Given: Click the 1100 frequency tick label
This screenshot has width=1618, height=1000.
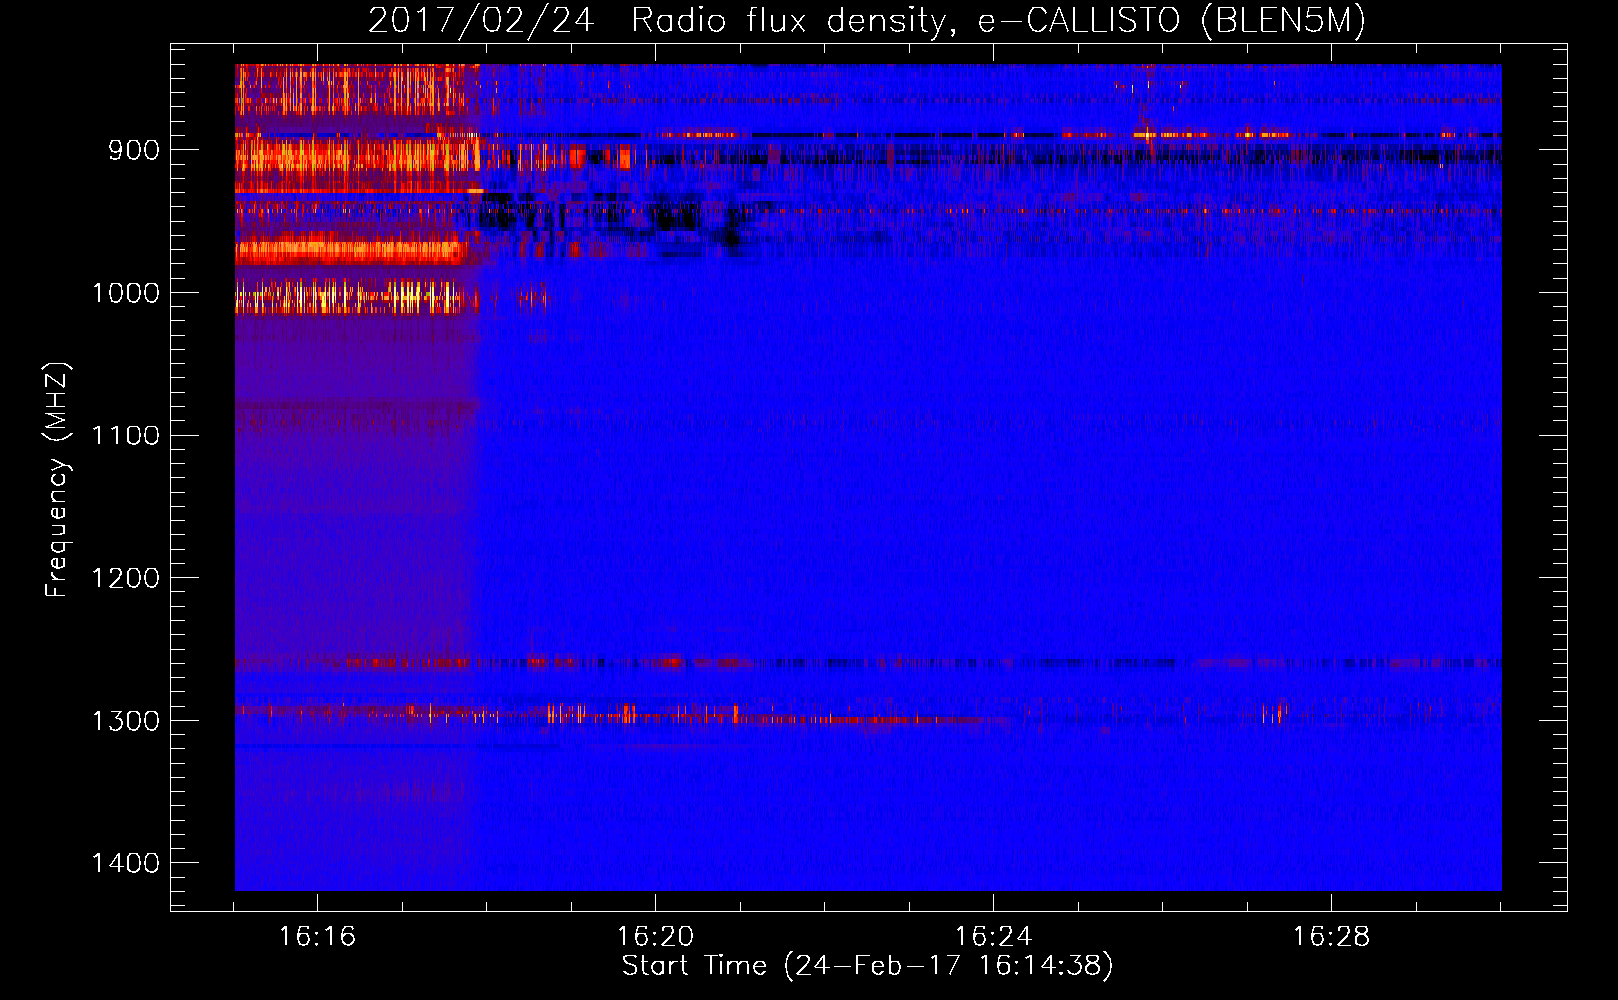Looking at the screenshot, I should 126,435.
